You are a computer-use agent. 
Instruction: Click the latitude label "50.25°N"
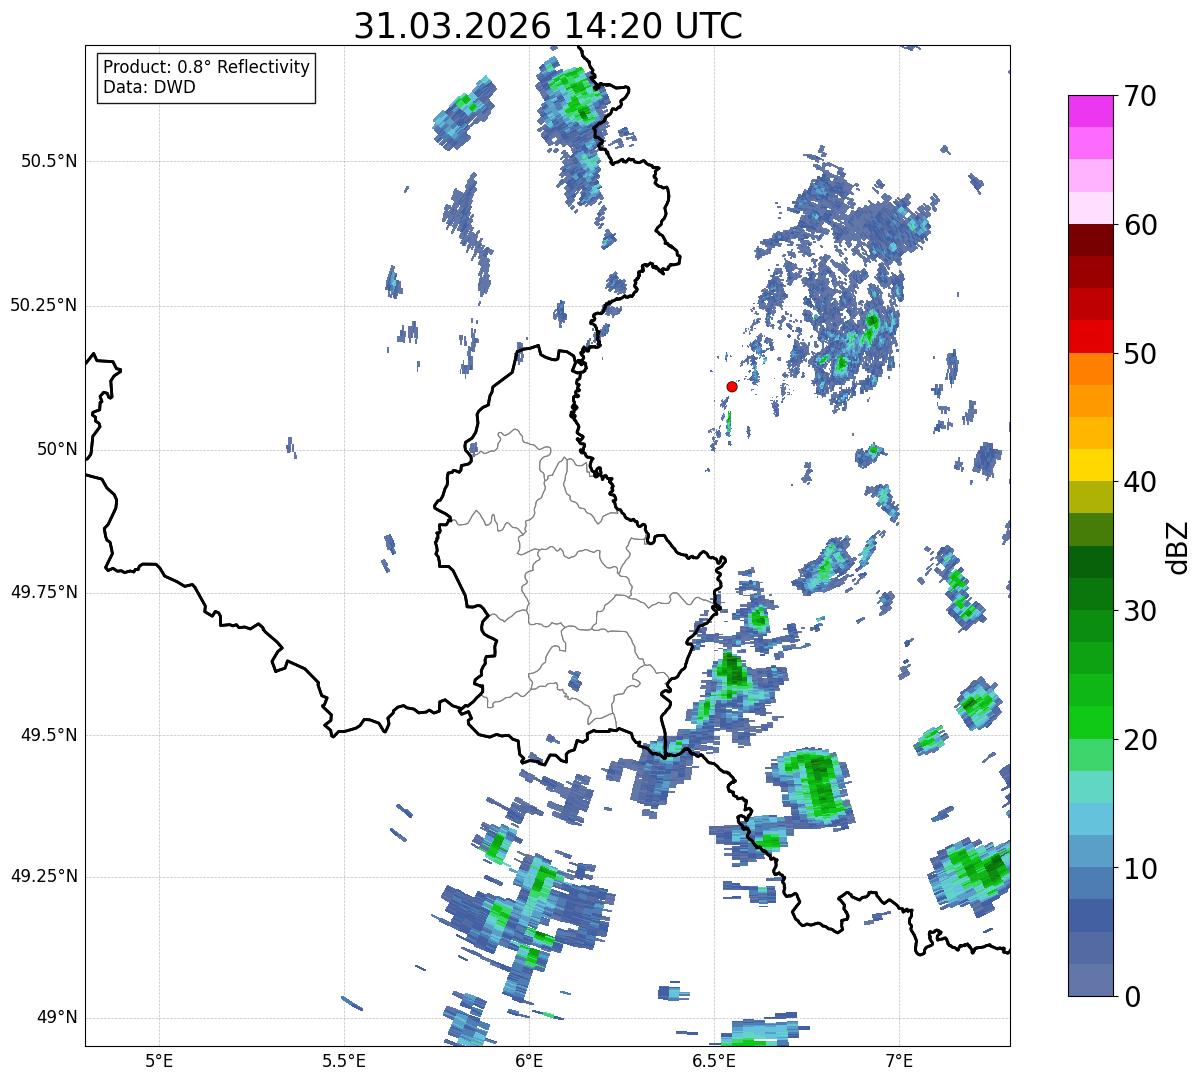(44, 305)
